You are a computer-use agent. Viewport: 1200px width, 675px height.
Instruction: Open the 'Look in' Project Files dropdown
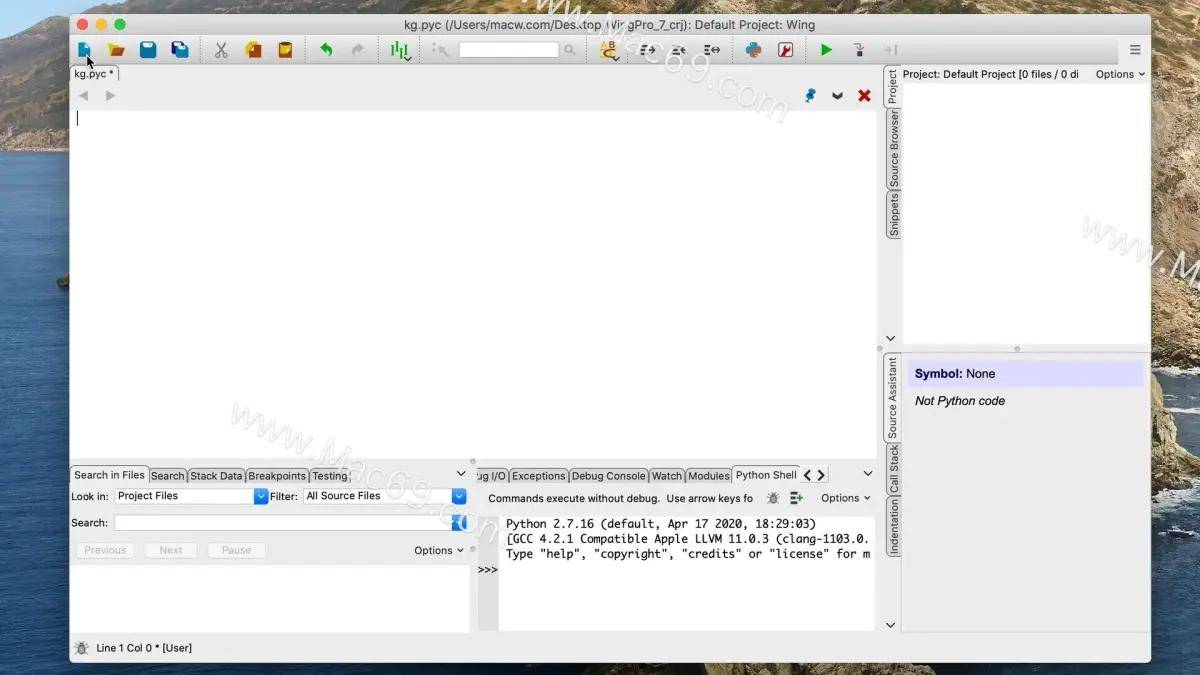click(x=261, y=496)
